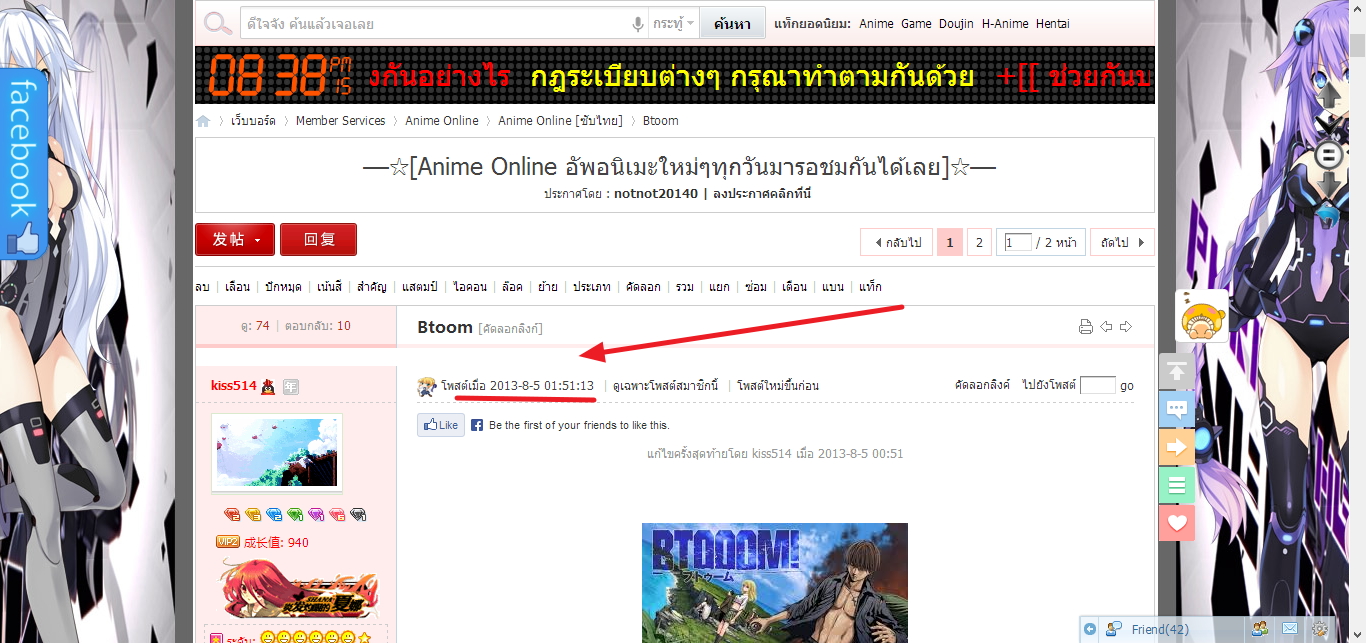The width and height of the screenshot is (1366, 643).
Task: Click the search magnifier icon
Action: coord(217,24)
